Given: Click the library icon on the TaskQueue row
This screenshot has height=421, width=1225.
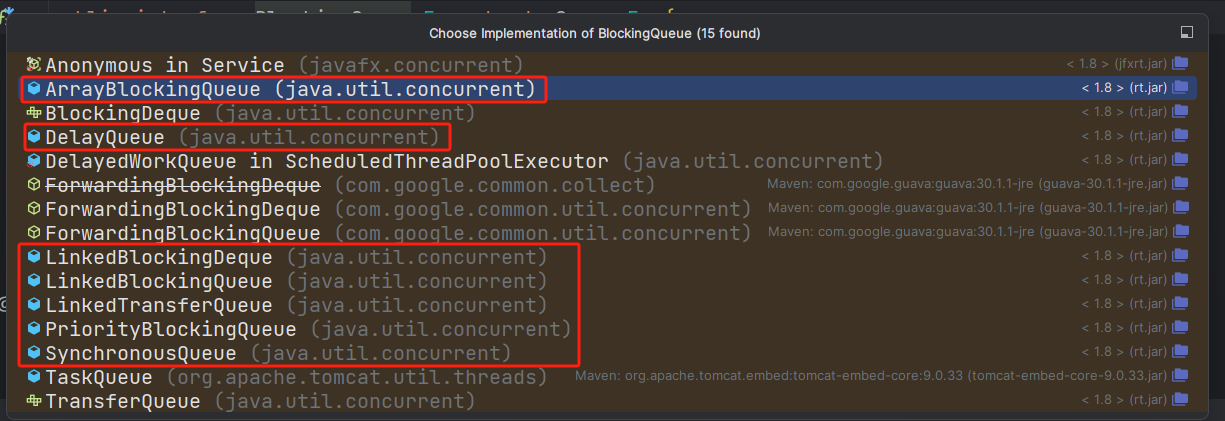Looking at the screenshot, I should [1180, 376].
